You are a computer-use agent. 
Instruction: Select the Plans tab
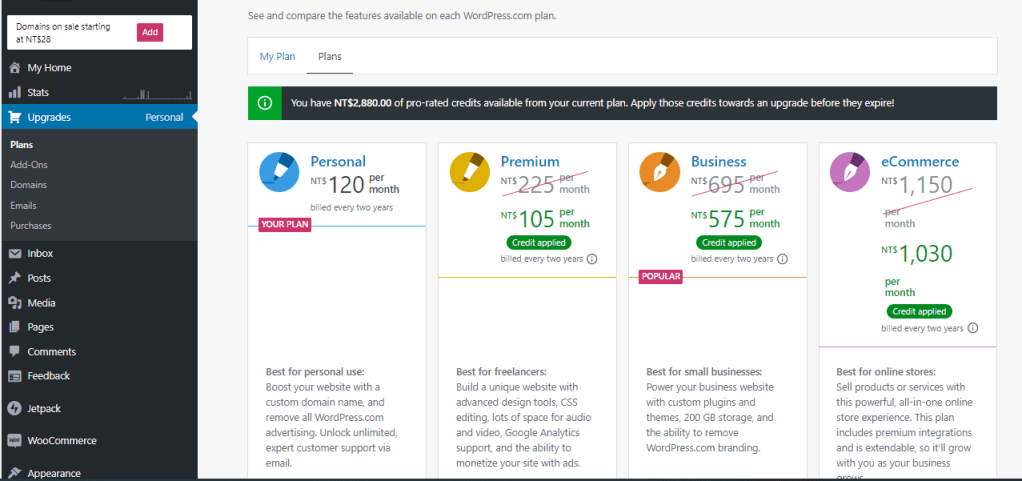pos(330,56)
